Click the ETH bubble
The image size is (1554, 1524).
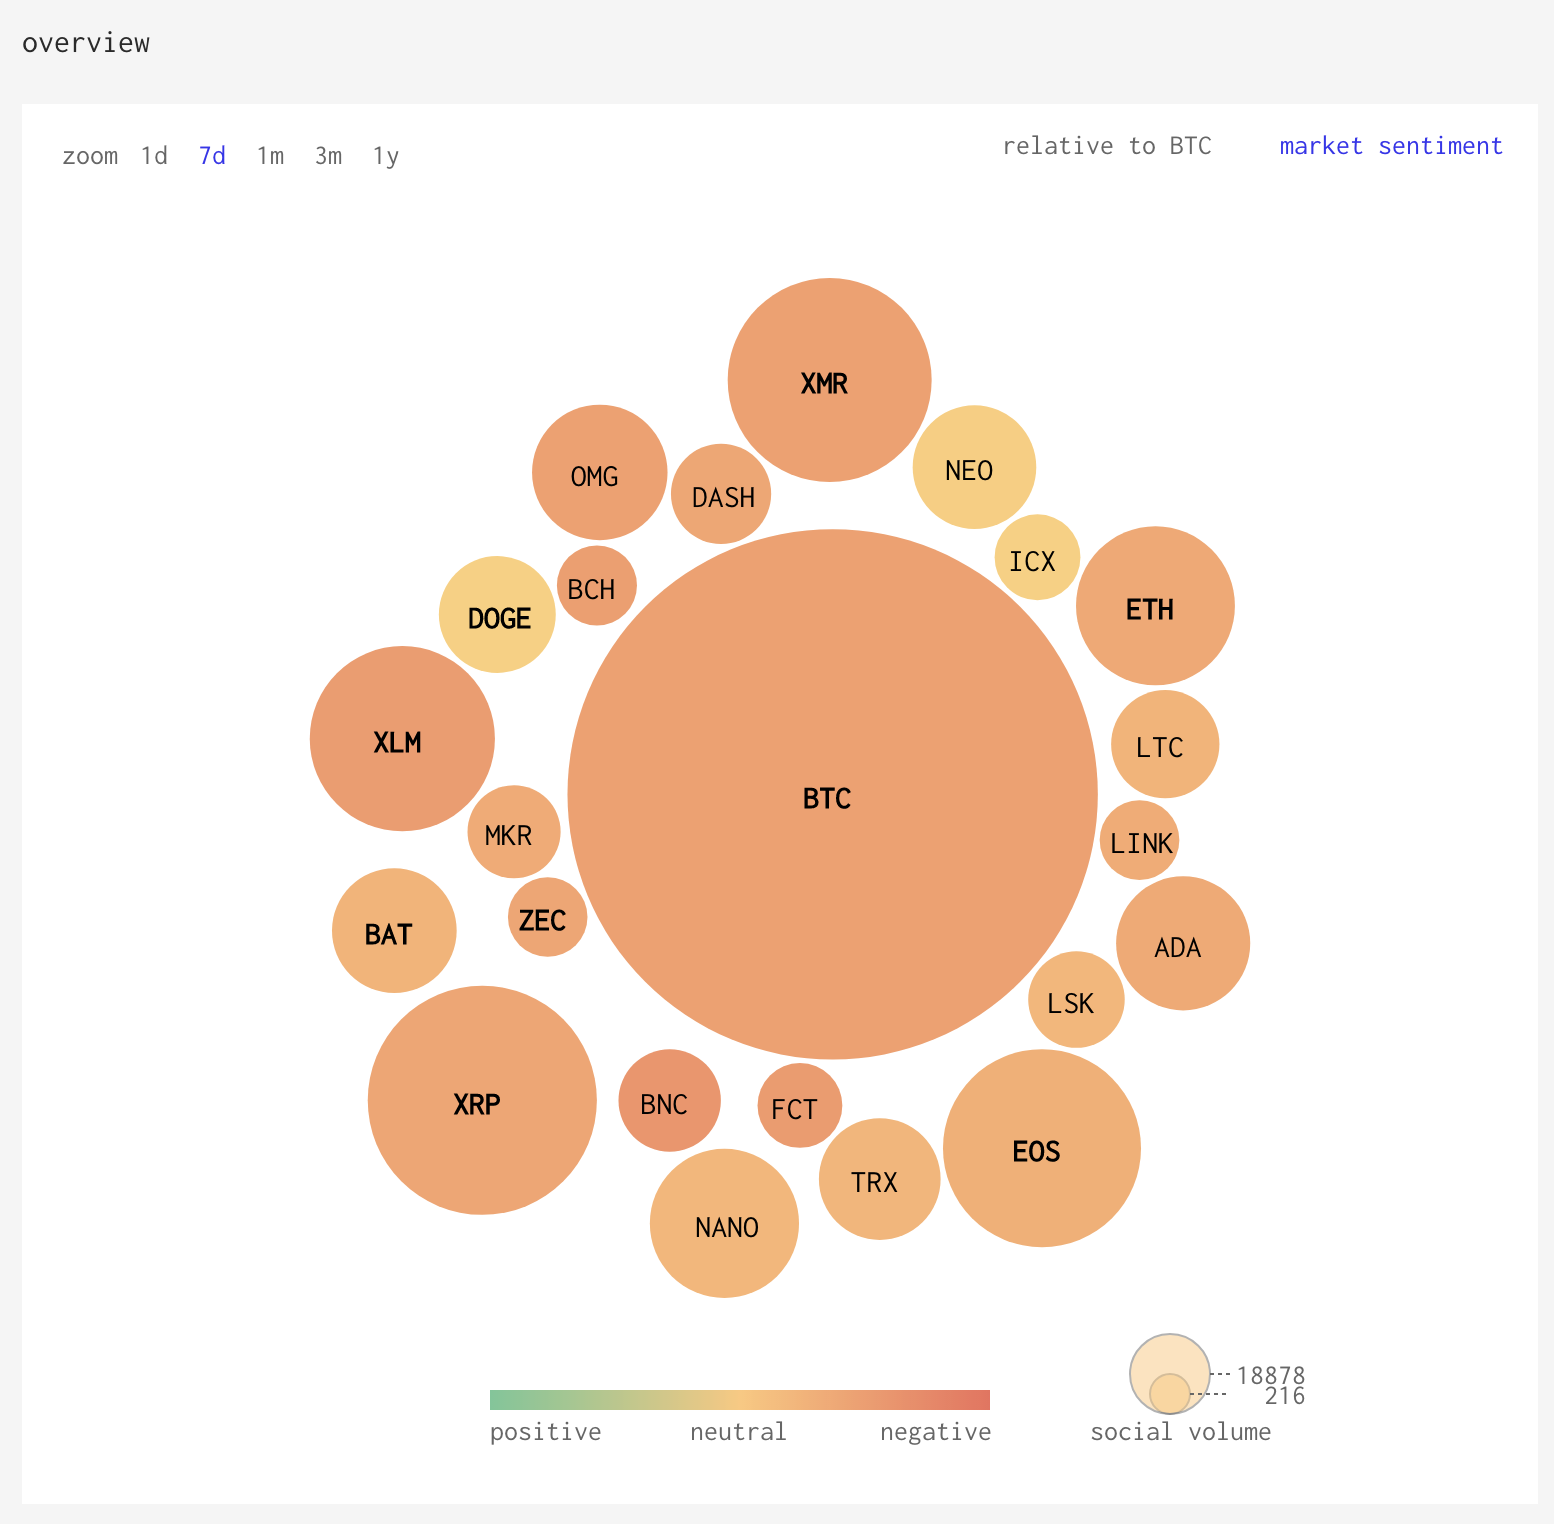tap(1155, 606)
